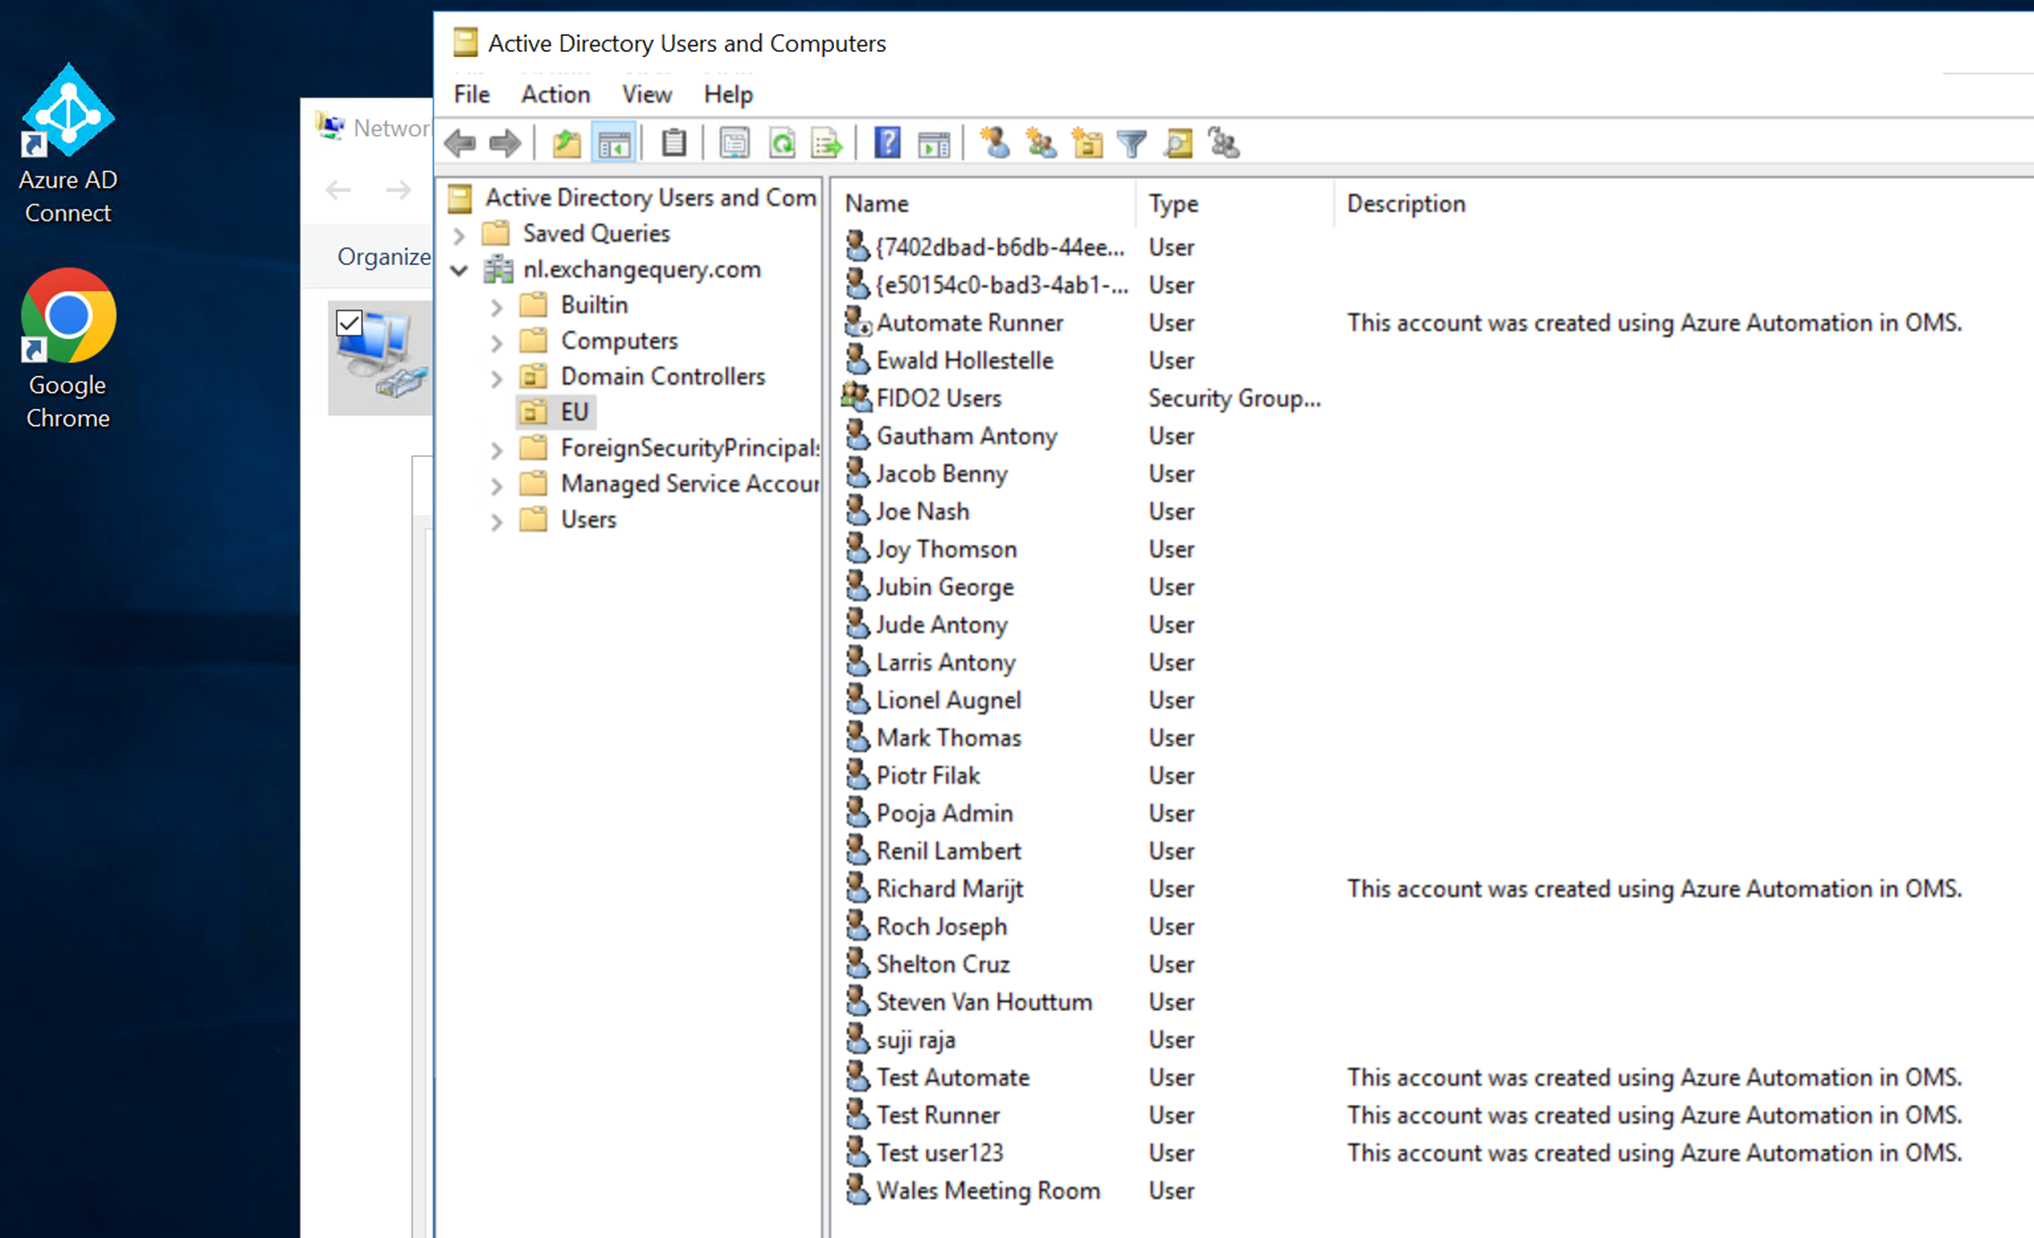2034x1238 pixels.
Task: Click the Refresh toolbar icon
Action: pos(782,144)
